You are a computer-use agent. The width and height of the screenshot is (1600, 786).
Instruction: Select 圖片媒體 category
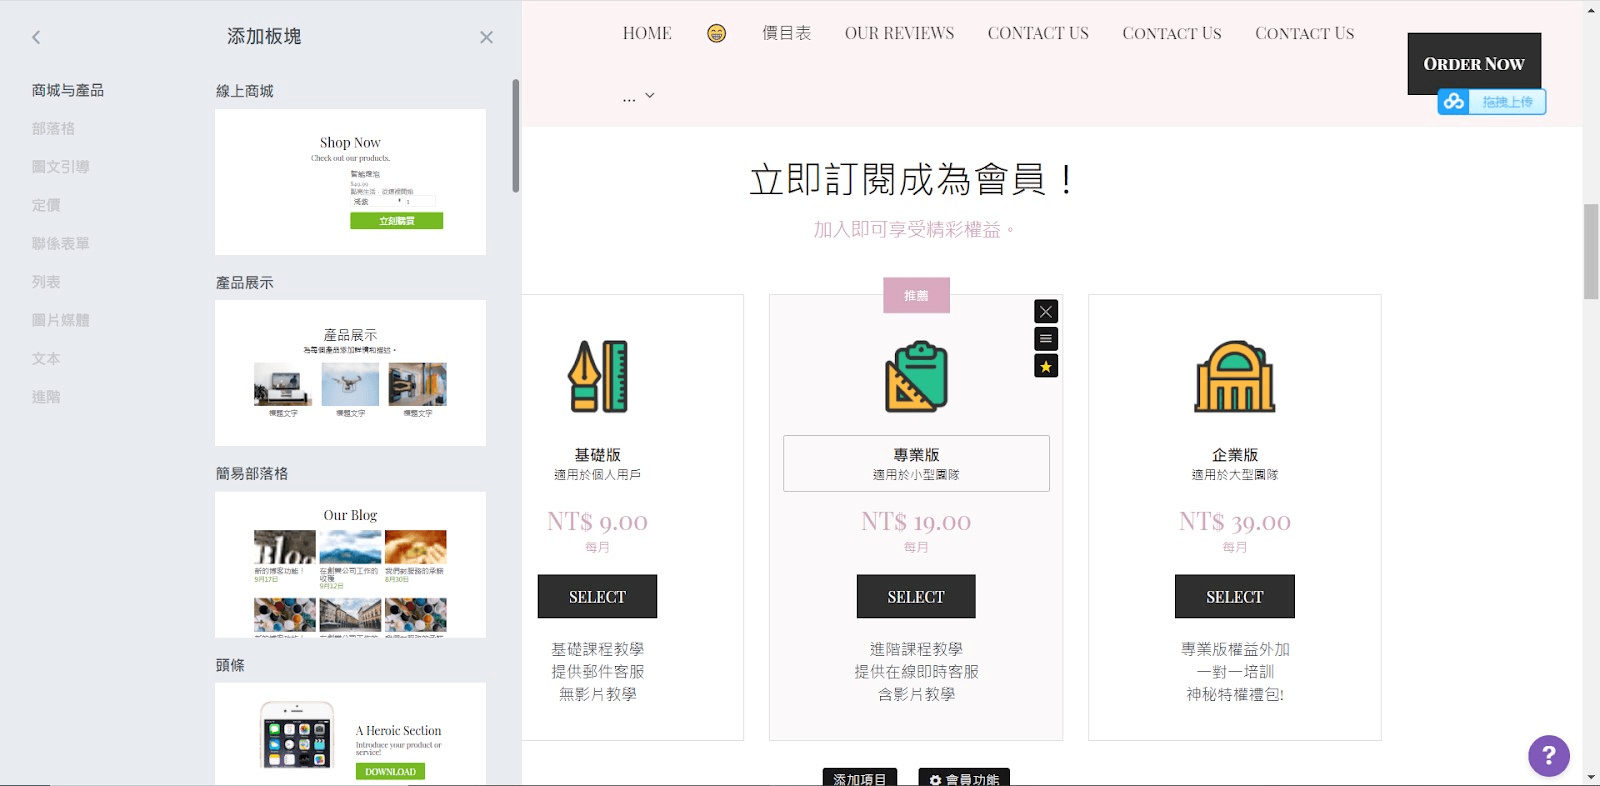(x=60, y=320)
